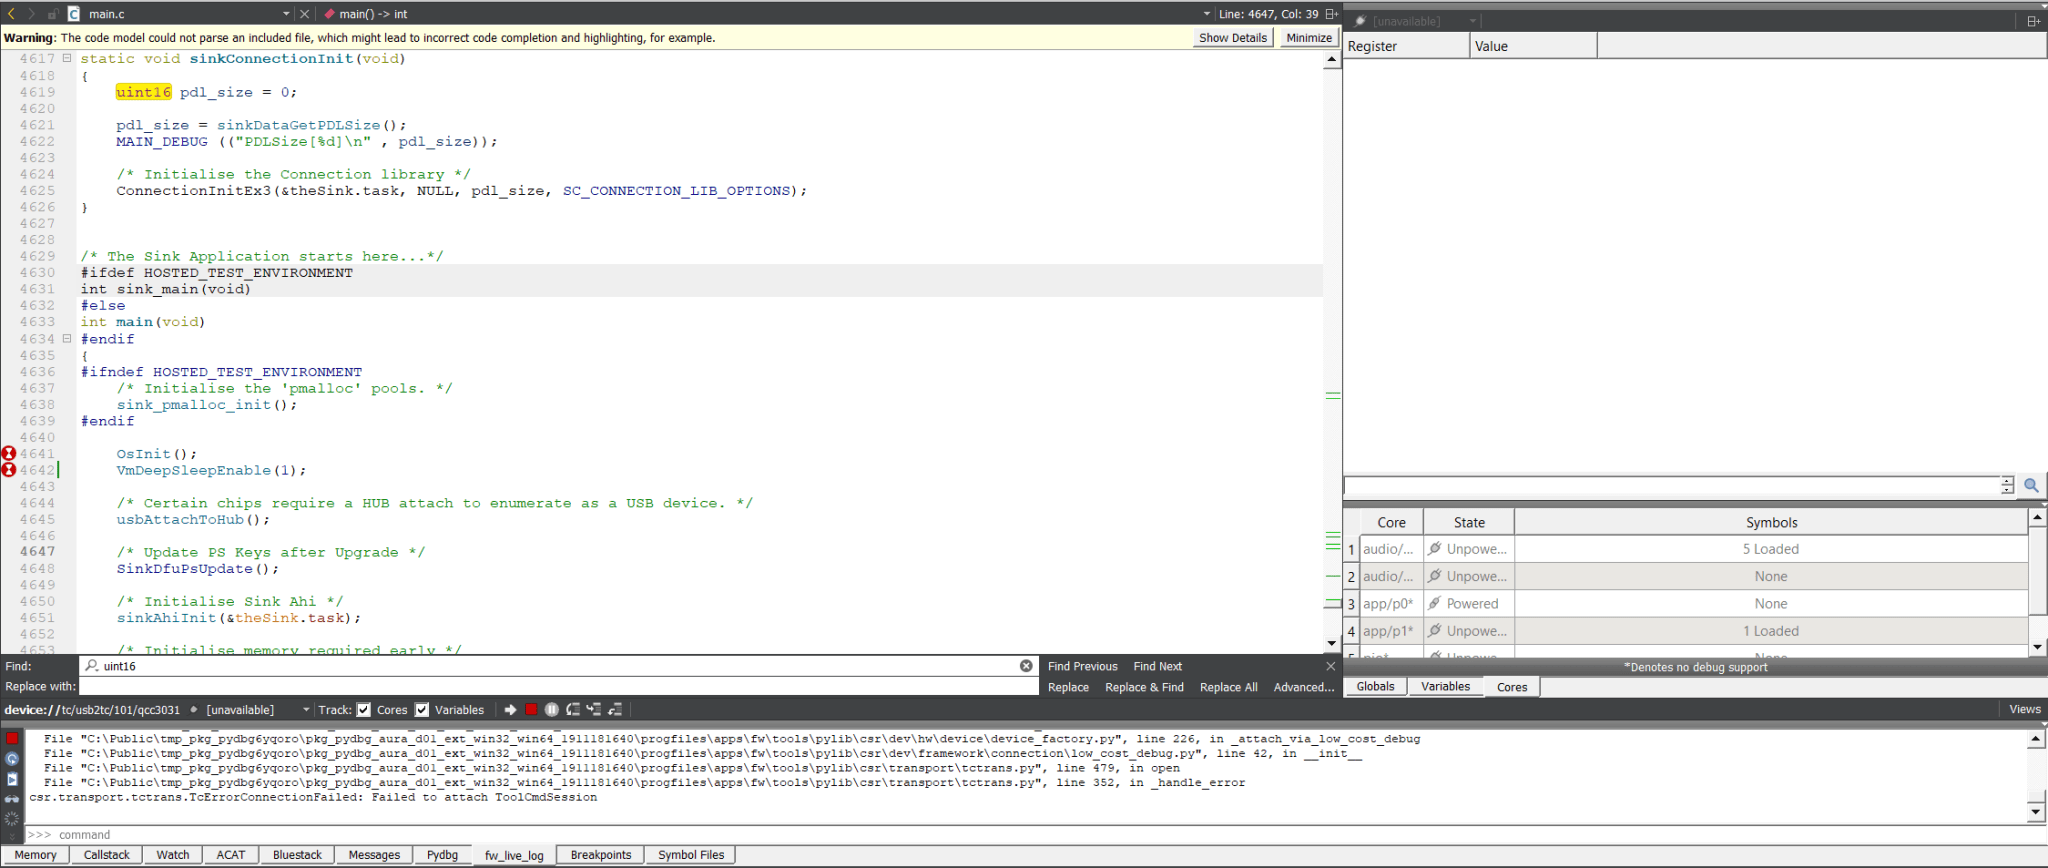Click the Show Details button in warning bar
Image resolution: width=2048 pixels, height=868 pixels.
coord(1233,38)
